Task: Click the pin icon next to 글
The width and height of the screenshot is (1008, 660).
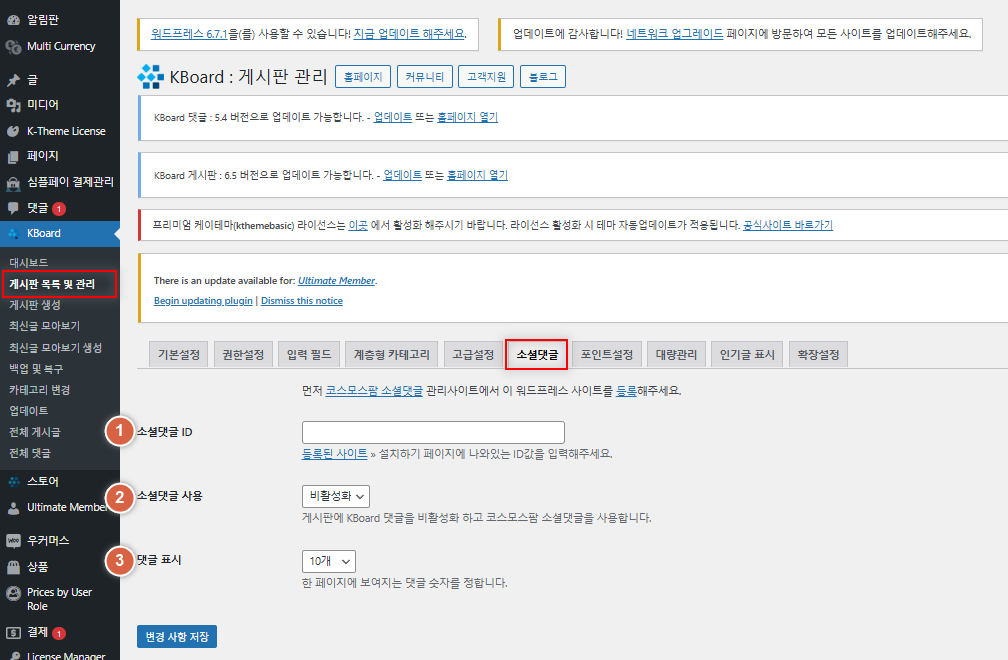Action: click(14, 80)
